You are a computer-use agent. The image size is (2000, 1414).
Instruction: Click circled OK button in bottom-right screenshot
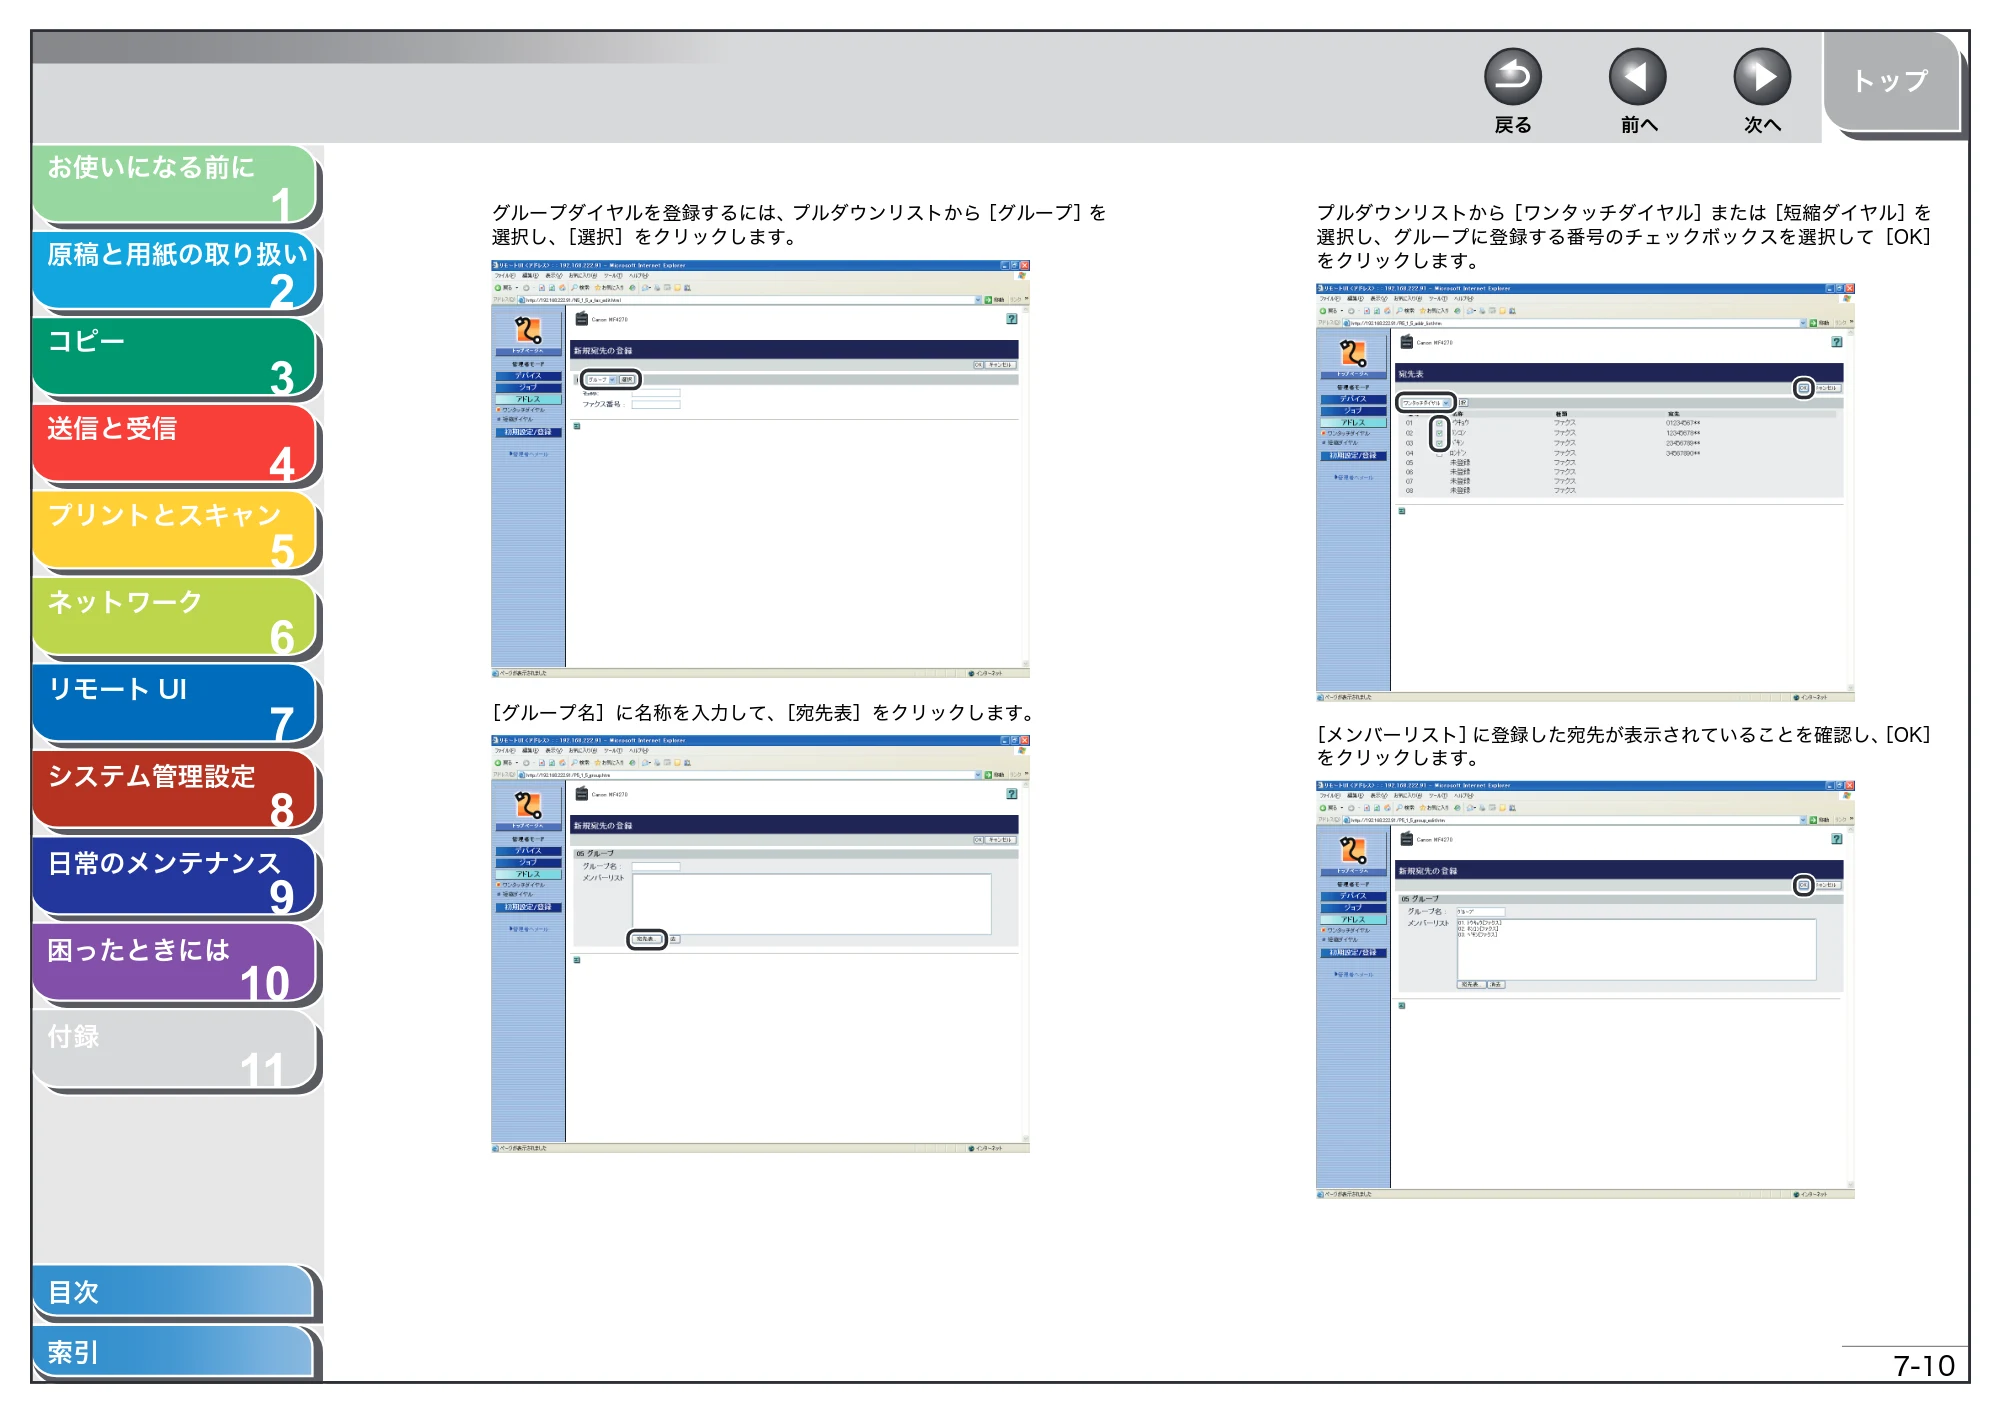coord(1803,885)
